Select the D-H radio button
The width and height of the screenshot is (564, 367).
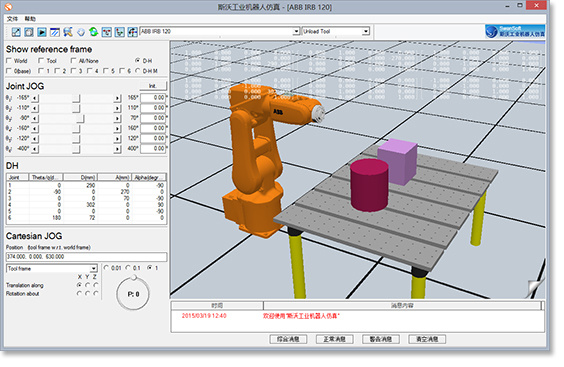tap(137, 60)
